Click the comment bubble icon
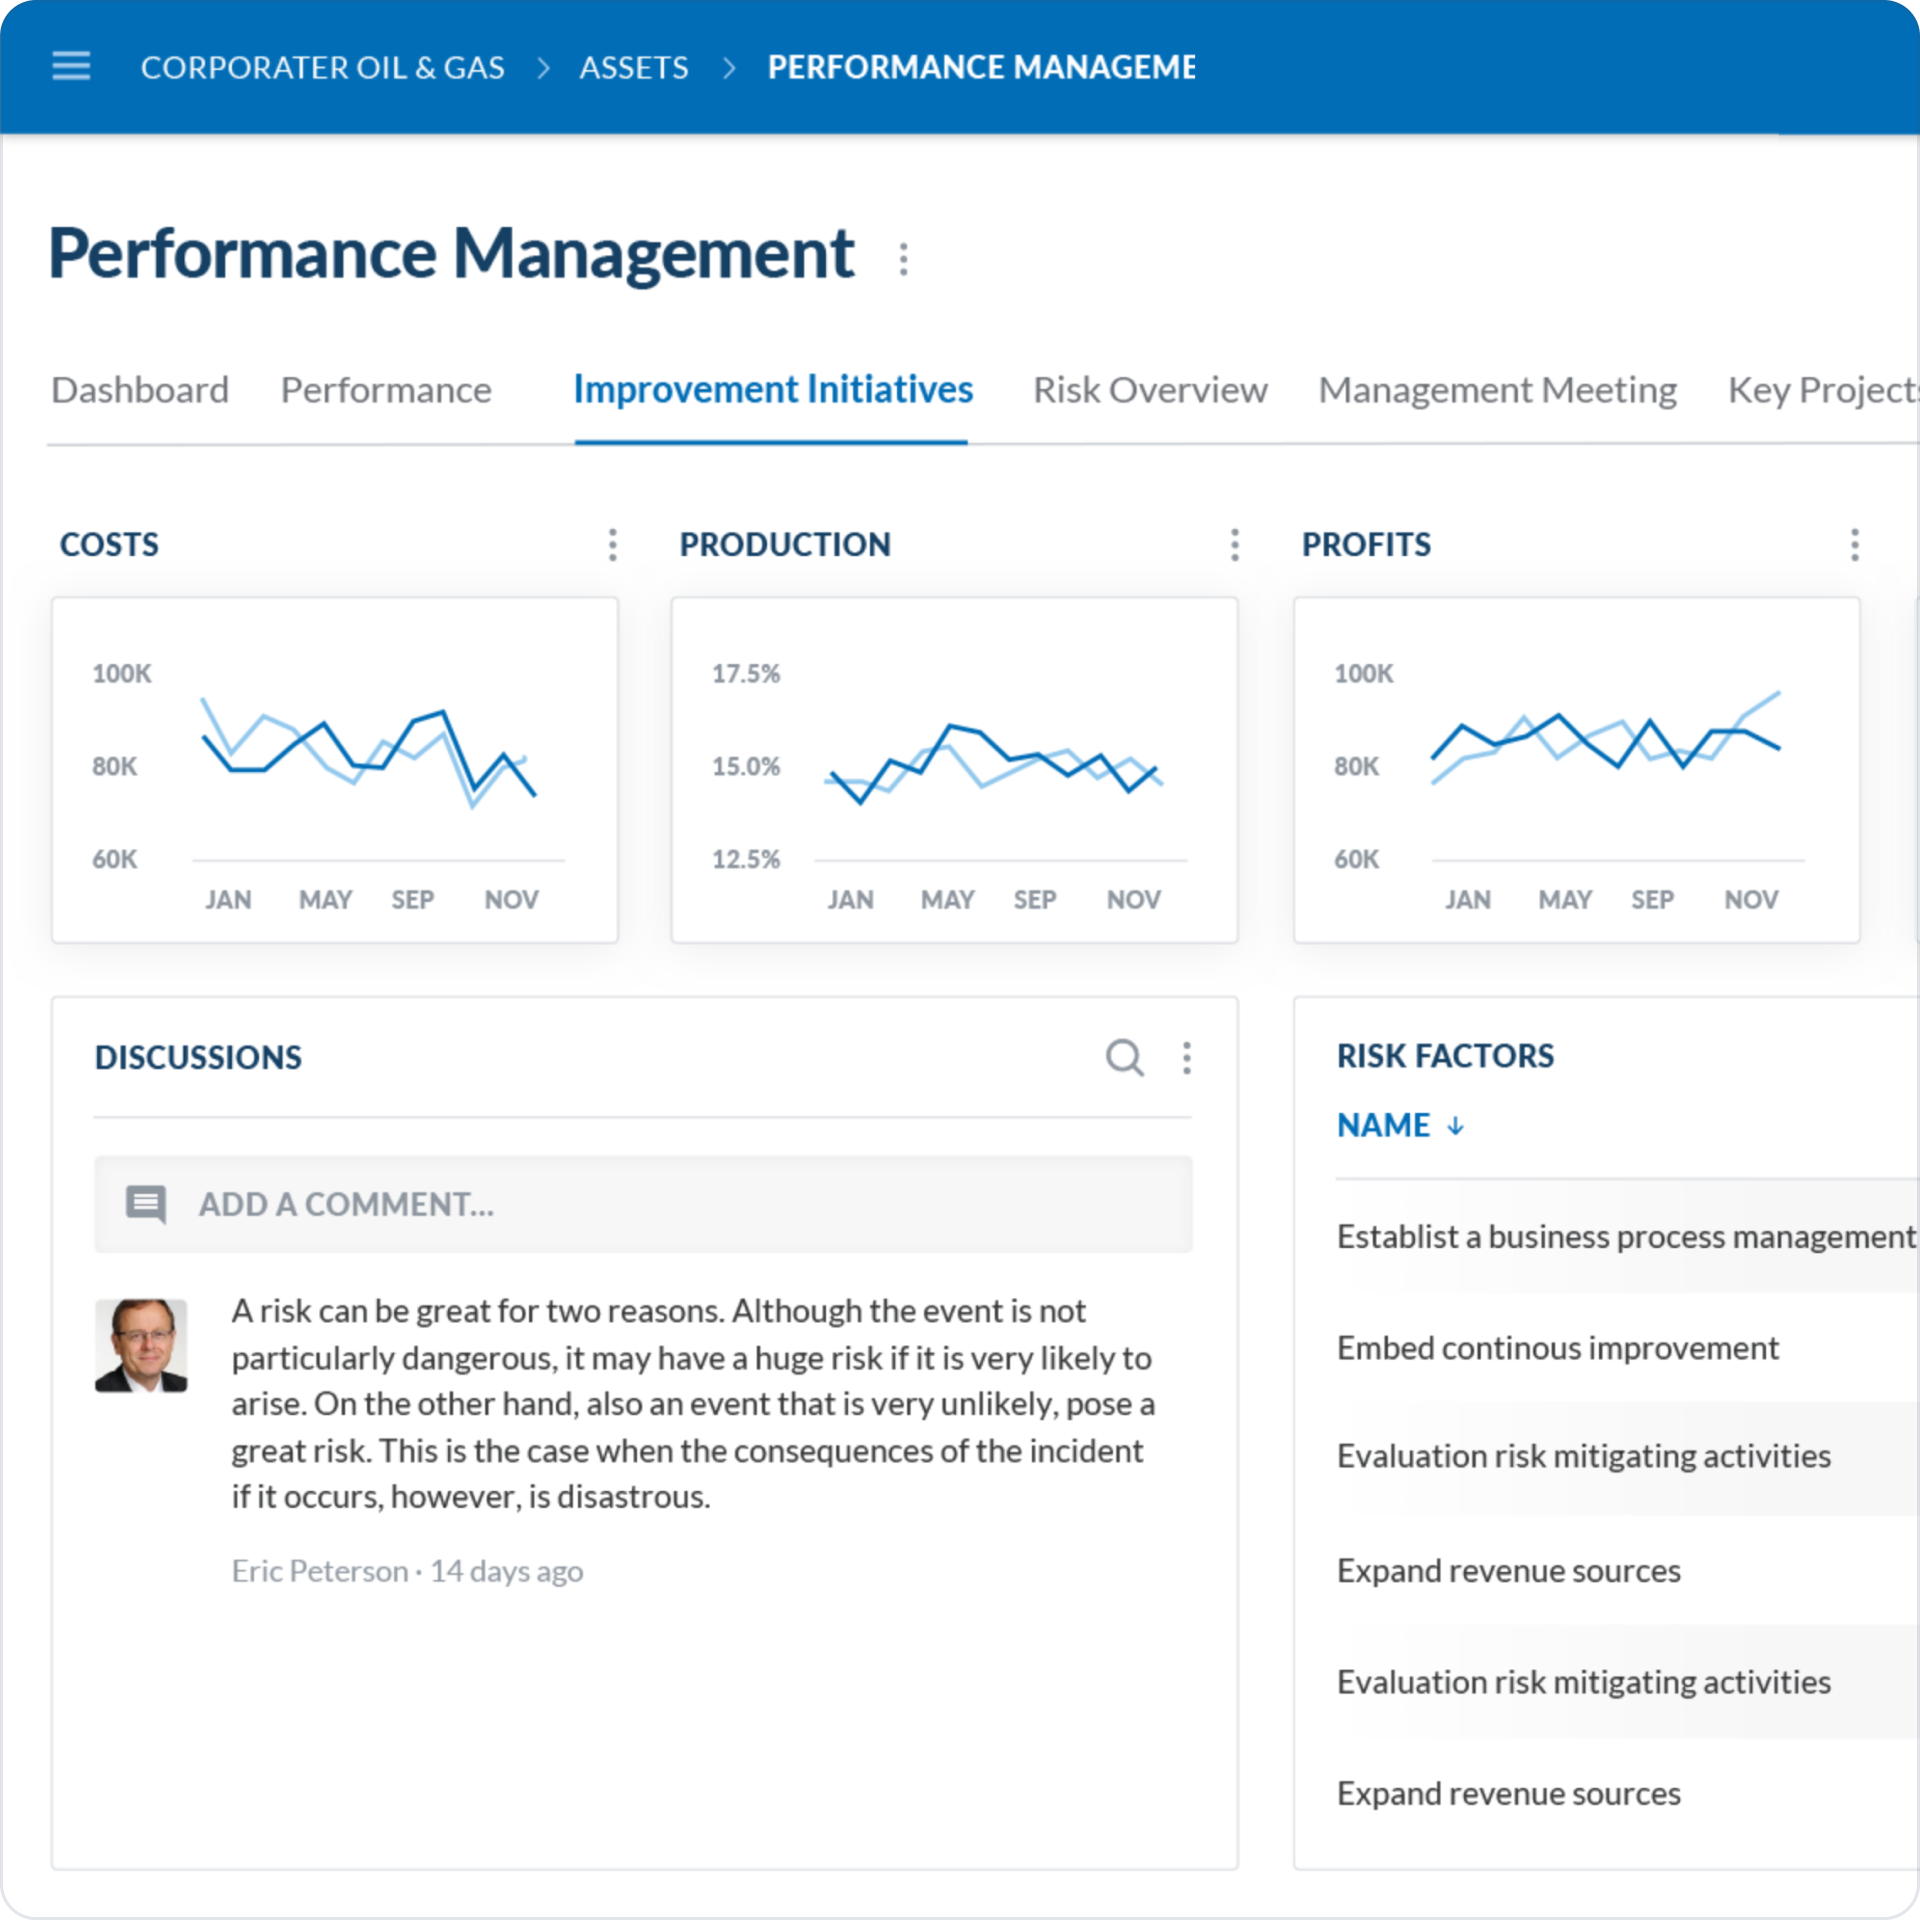The image size is (1920, 1920). [x=146, y=1204]
